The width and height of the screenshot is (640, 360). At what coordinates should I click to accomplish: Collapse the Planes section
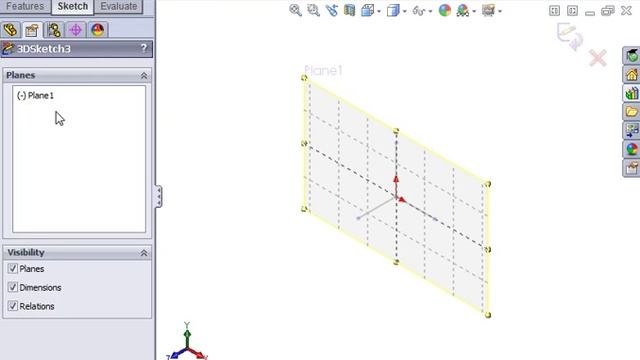pyautogui.click(x=144, y=76)
